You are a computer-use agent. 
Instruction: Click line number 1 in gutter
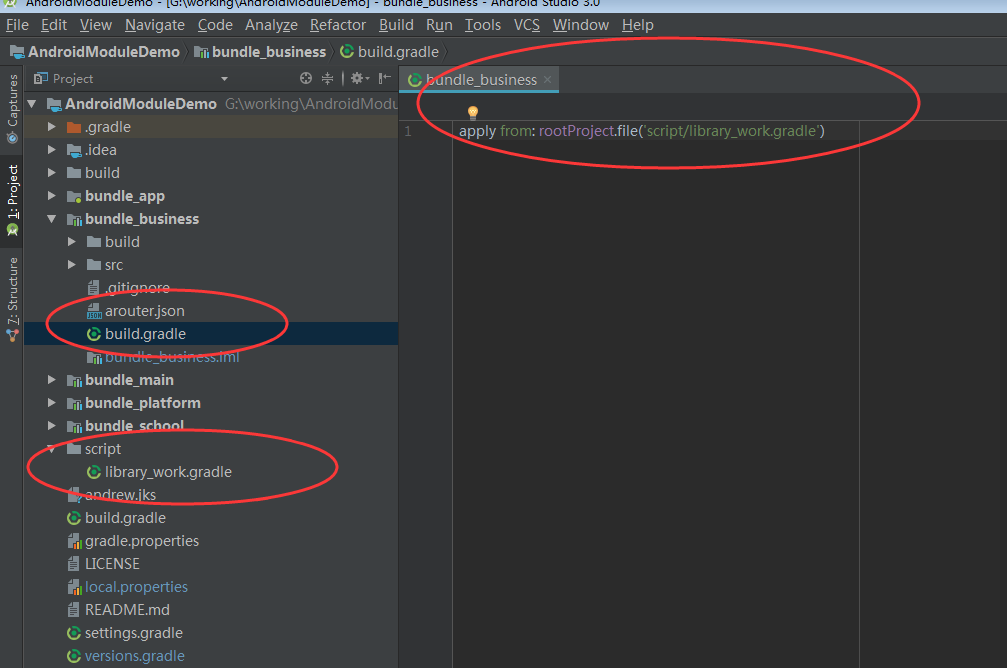click(x=408, y=132)
